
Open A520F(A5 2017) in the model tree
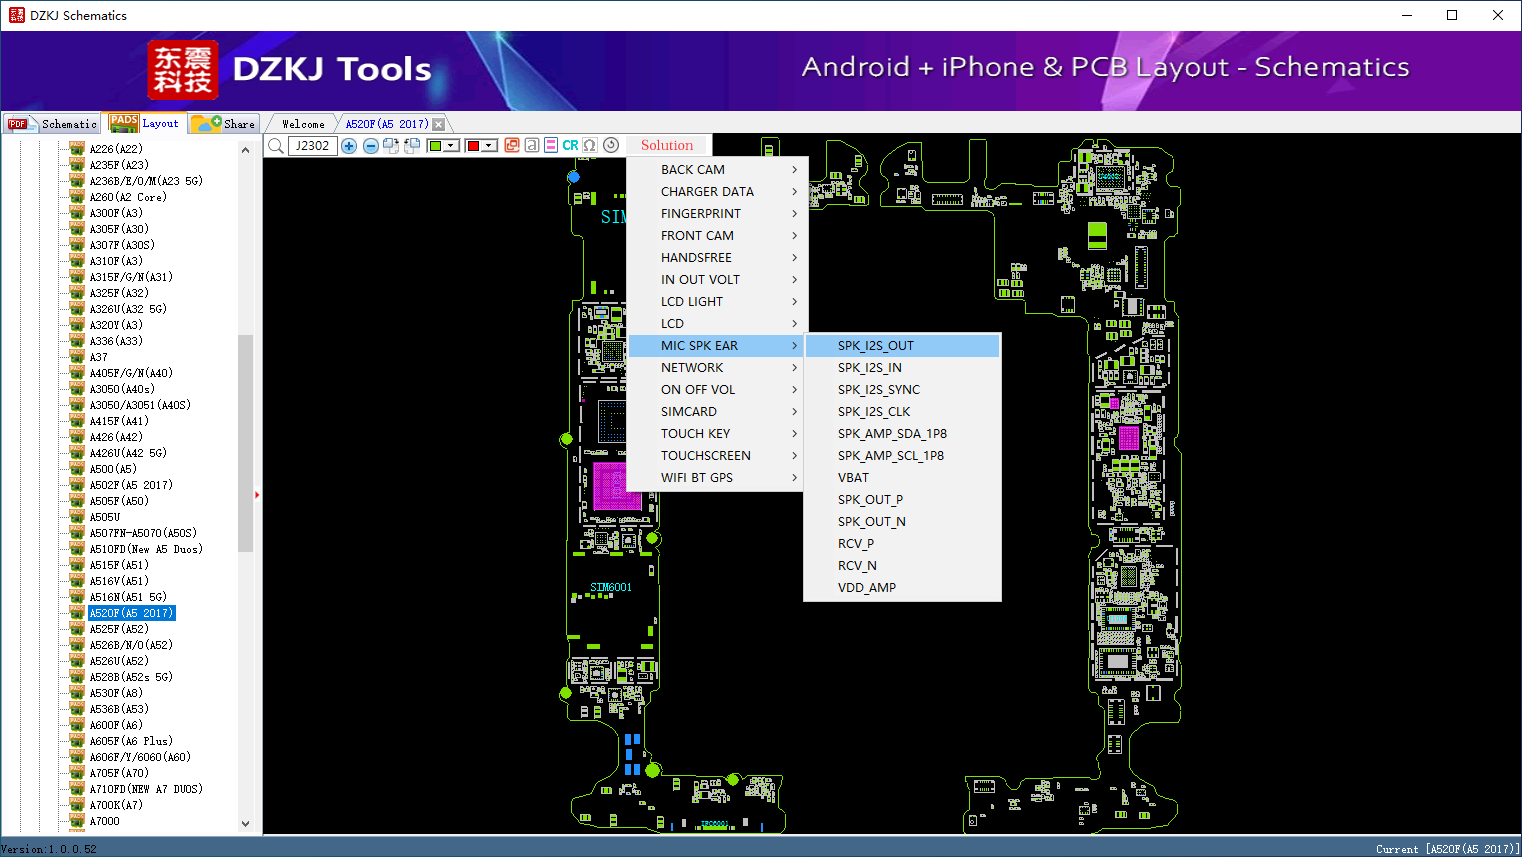(131, 613)
